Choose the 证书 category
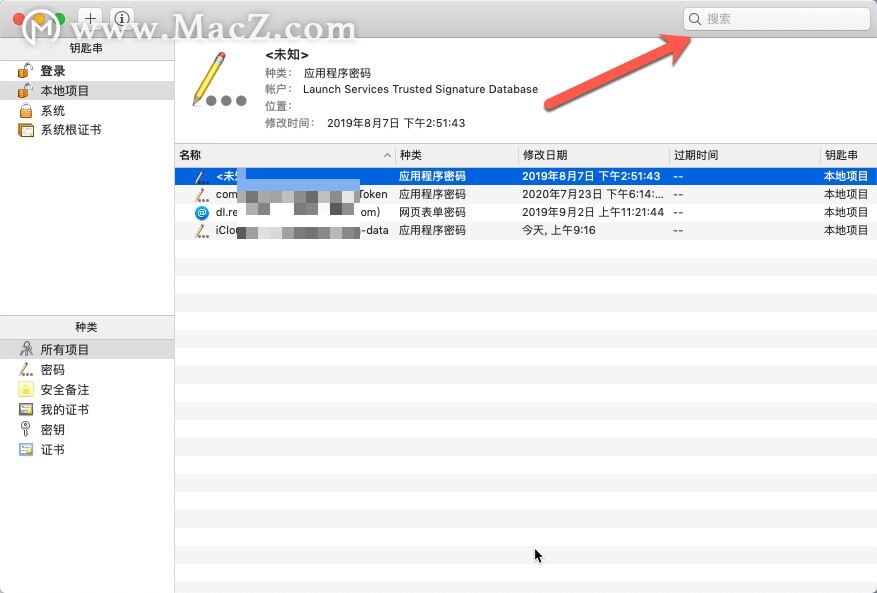Image resolution: width=877 pixels, height=593 pixels. coord(87,450)
